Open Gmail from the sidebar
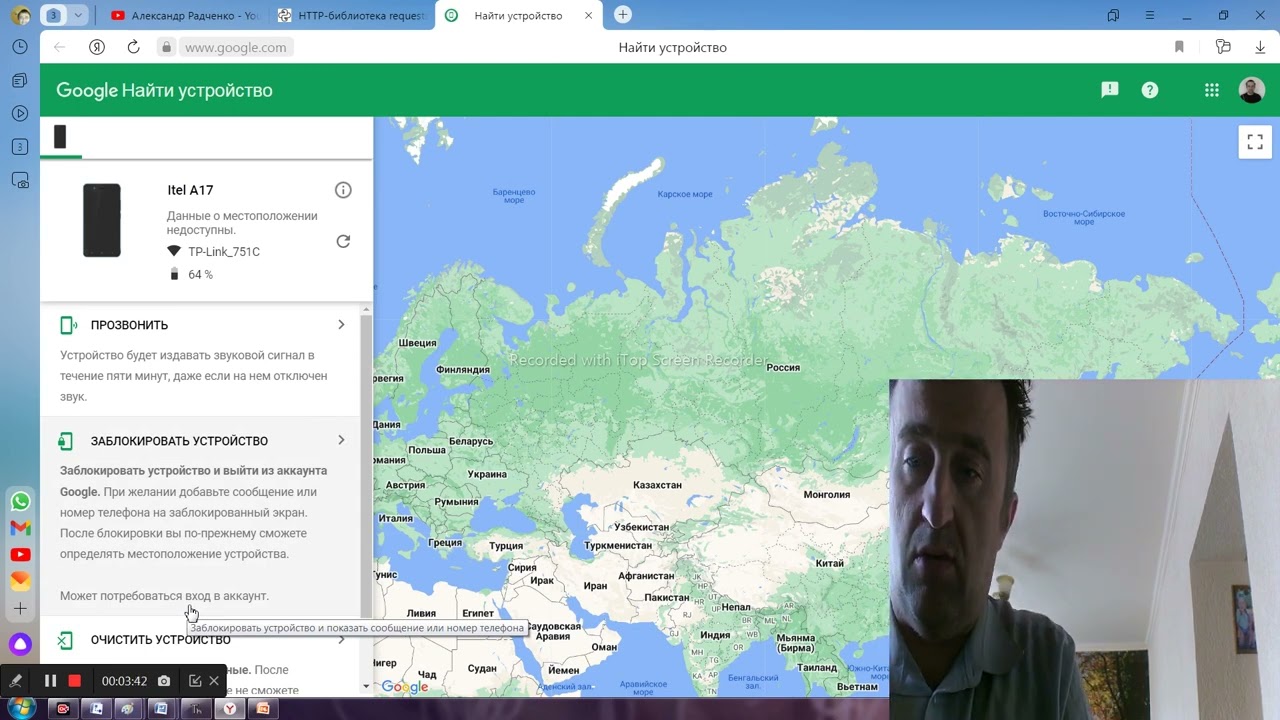The height and width of the screenshot is (720, 1280). pyautogui.click(x=20, y=528)
